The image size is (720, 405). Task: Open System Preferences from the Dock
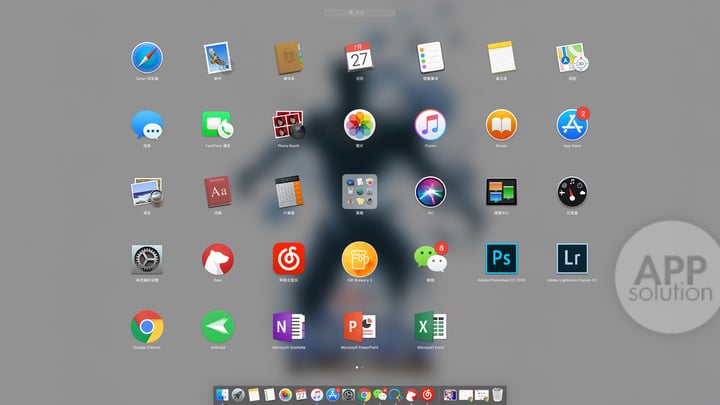click(349, 394)
